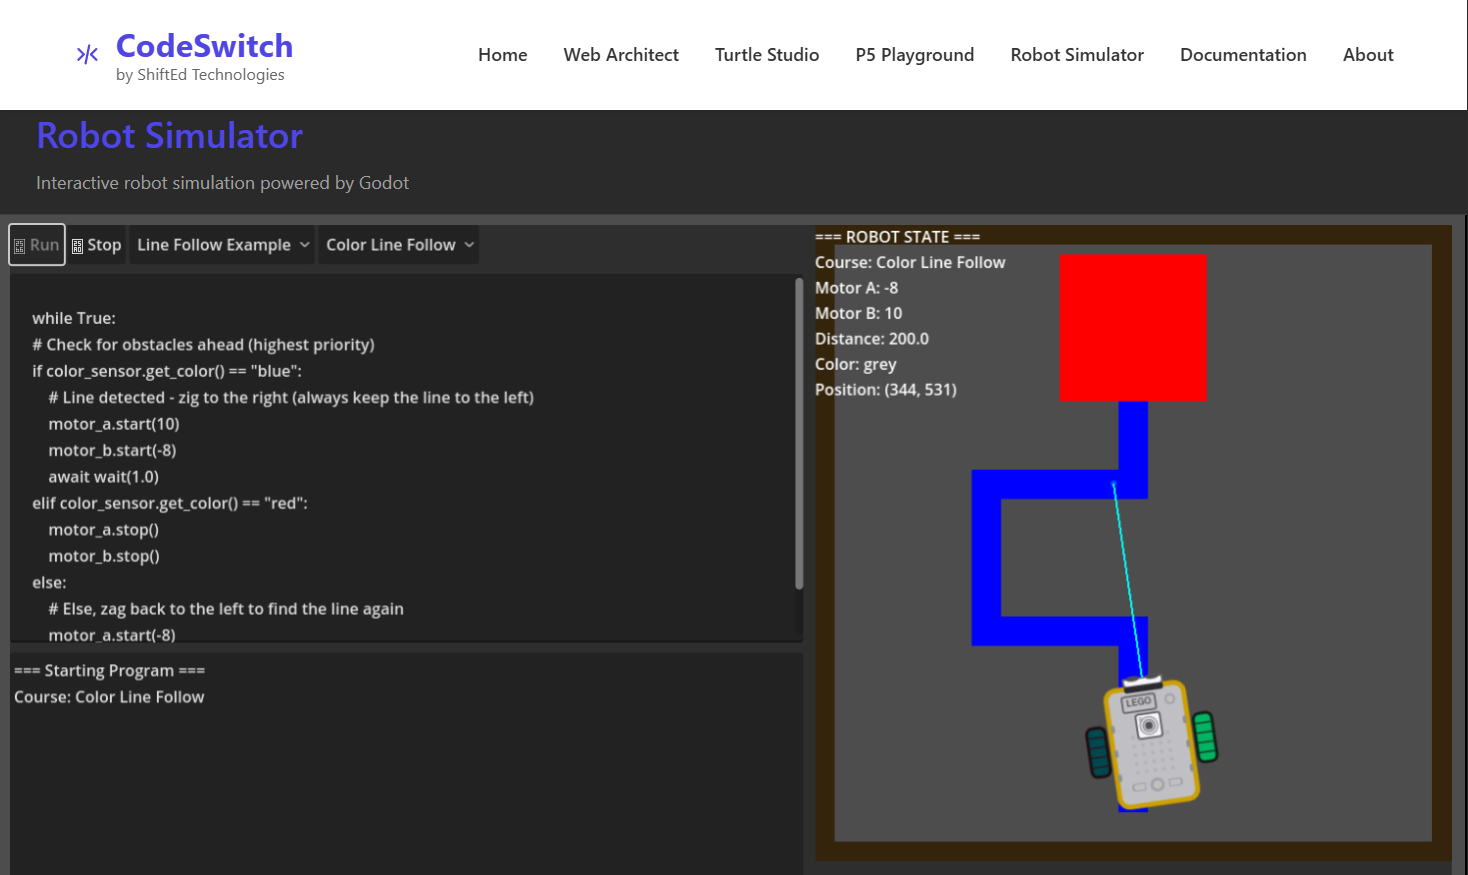This screenshot has width=1468, height=875.
Task: Navigate to the Home menu item
Action: 502,55
